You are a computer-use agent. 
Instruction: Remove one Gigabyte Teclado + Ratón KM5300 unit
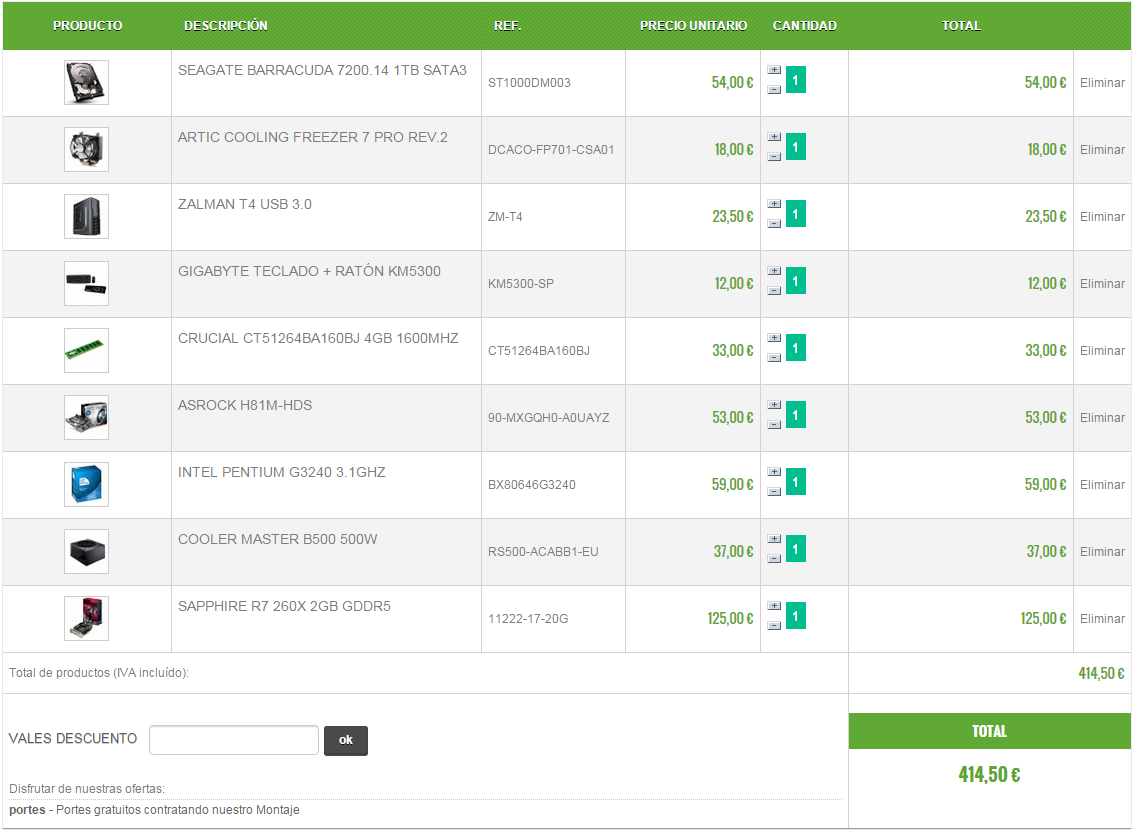[774, 290]
